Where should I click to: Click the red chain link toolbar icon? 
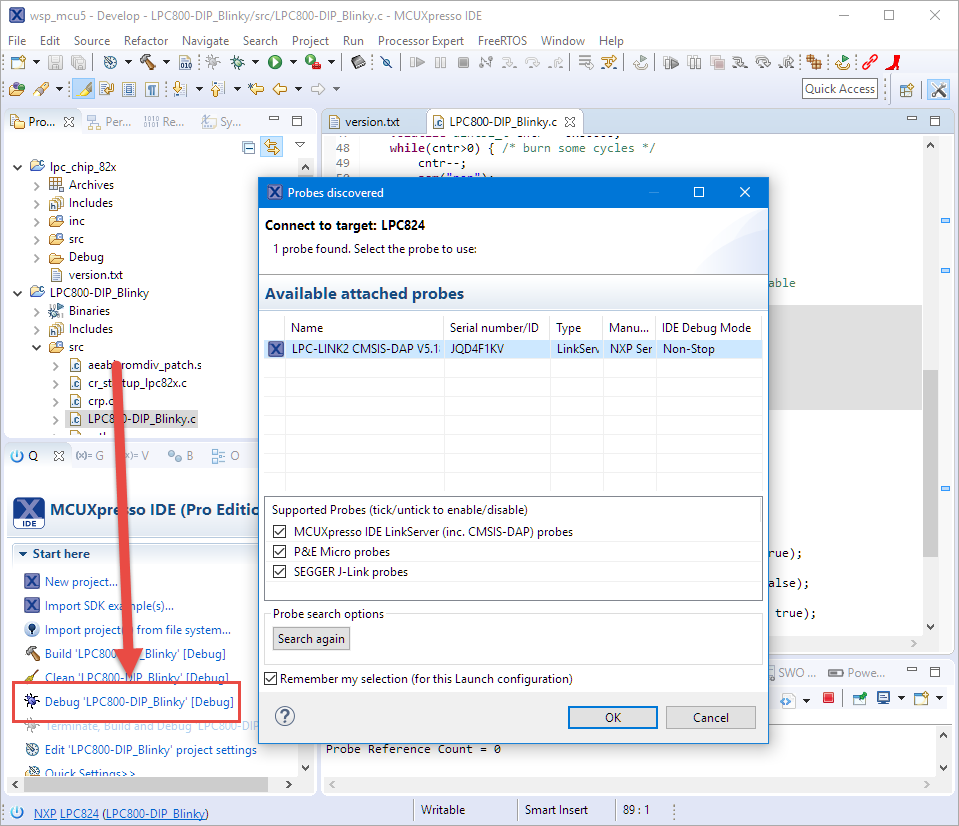click(x=870, y=62)
